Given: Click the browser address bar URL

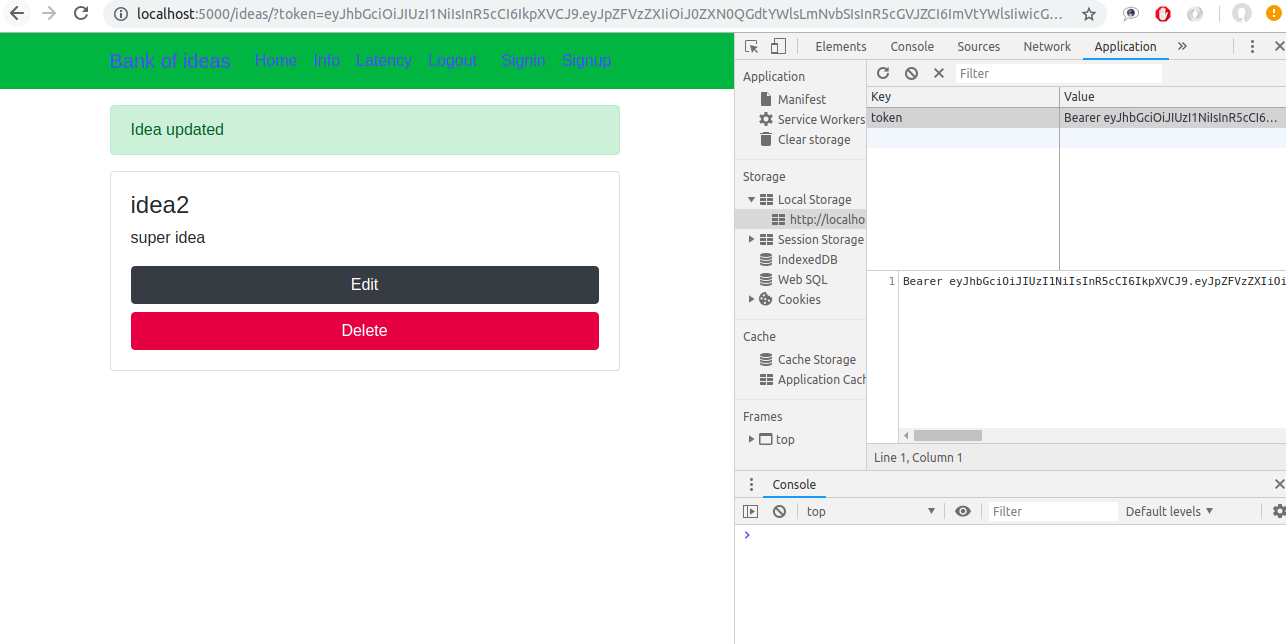Looking at the screenshot, I should [600, 14].
